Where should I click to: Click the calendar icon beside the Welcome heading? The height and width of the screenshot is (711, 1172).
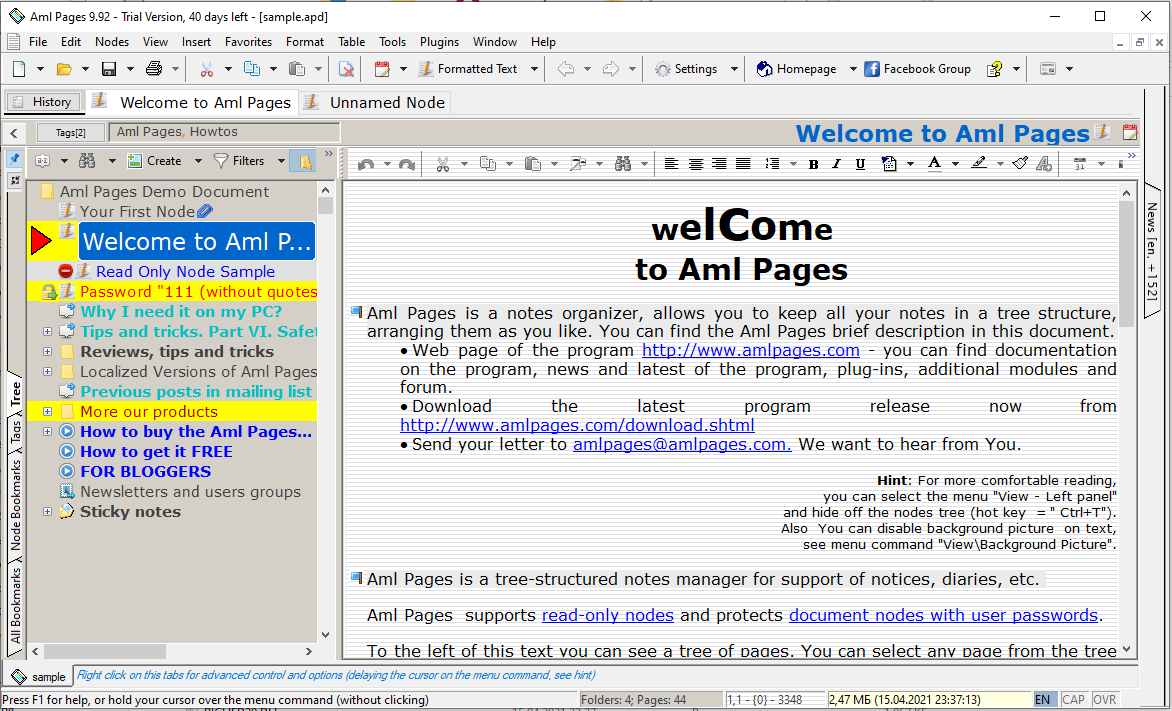coord(1129,132)
